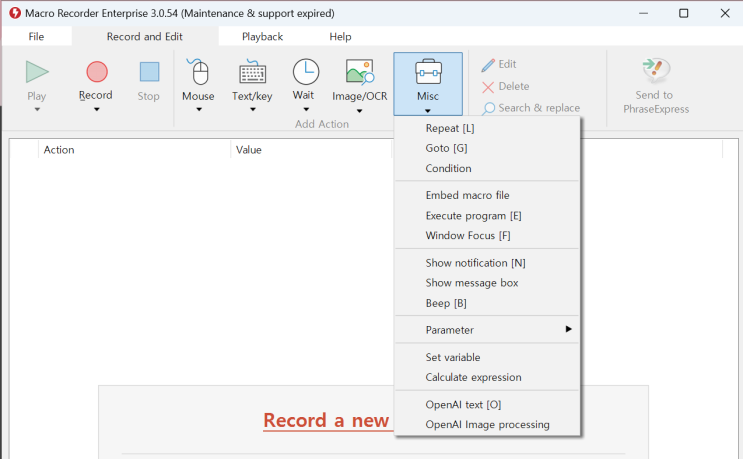
Task: Start recording with the red Record icon
Action: point(97,72)
